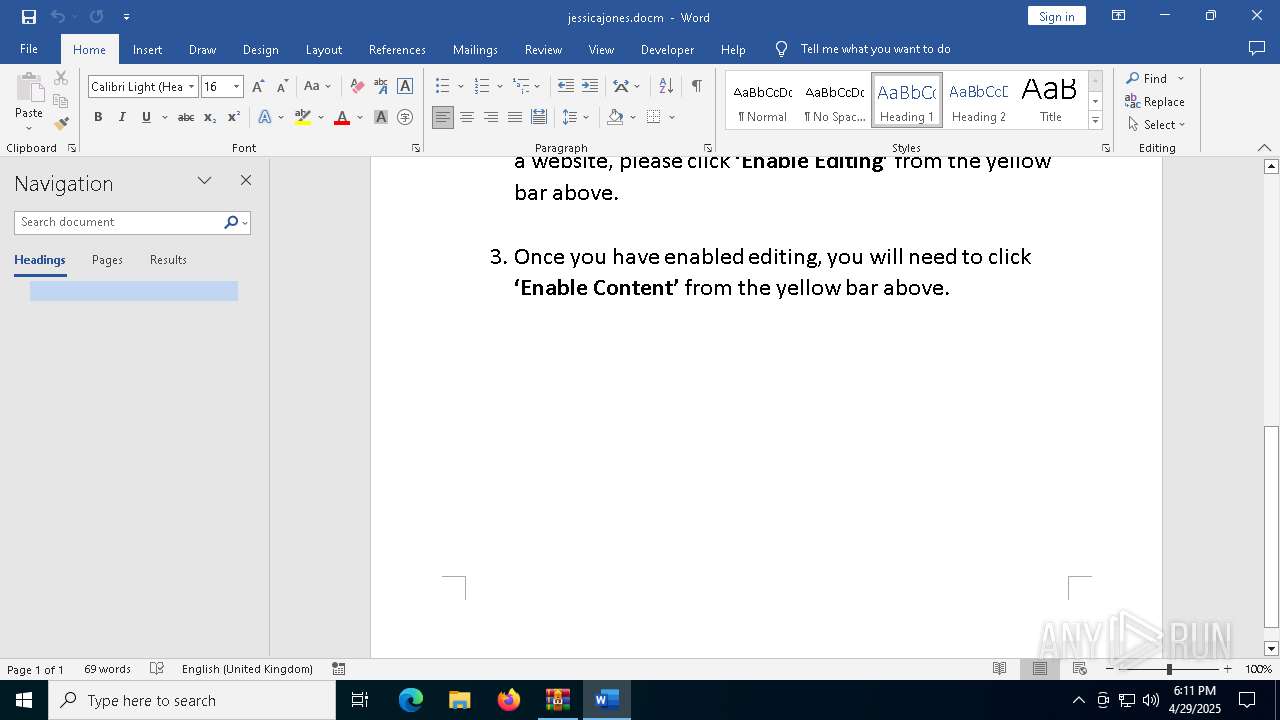Screen dimensions: 1280x720
Task: Click the character border icon
Action: [405, 87]
